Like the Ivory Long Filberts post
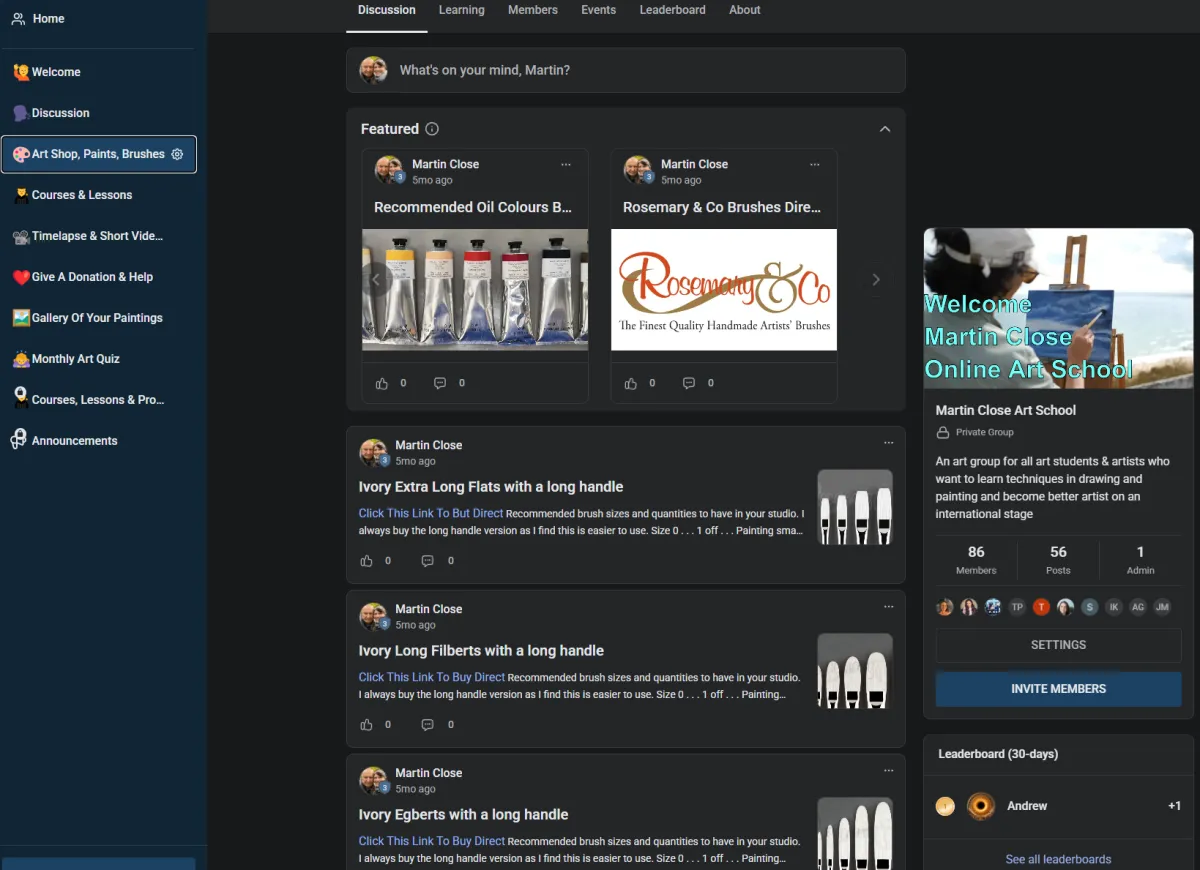Image resolution: width=1200 pixels, height=870 pixels. point(366,725)
